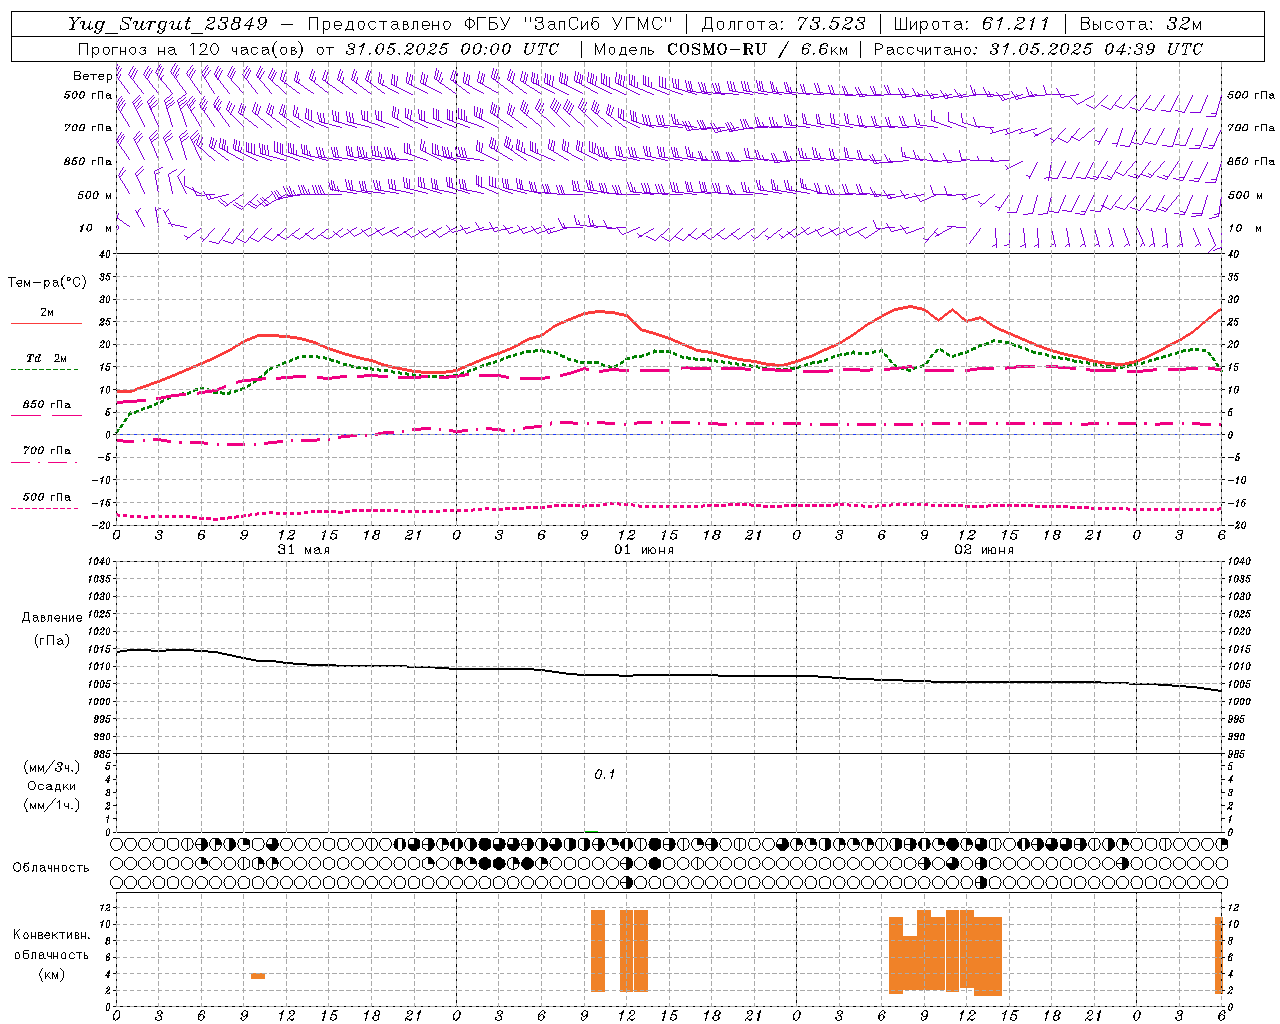Click the Рассчитано: 31.05.2025 04:39 UTC timestamp
The width and height of the screenshot is (1280, 1024).
tap(1038, 49)
